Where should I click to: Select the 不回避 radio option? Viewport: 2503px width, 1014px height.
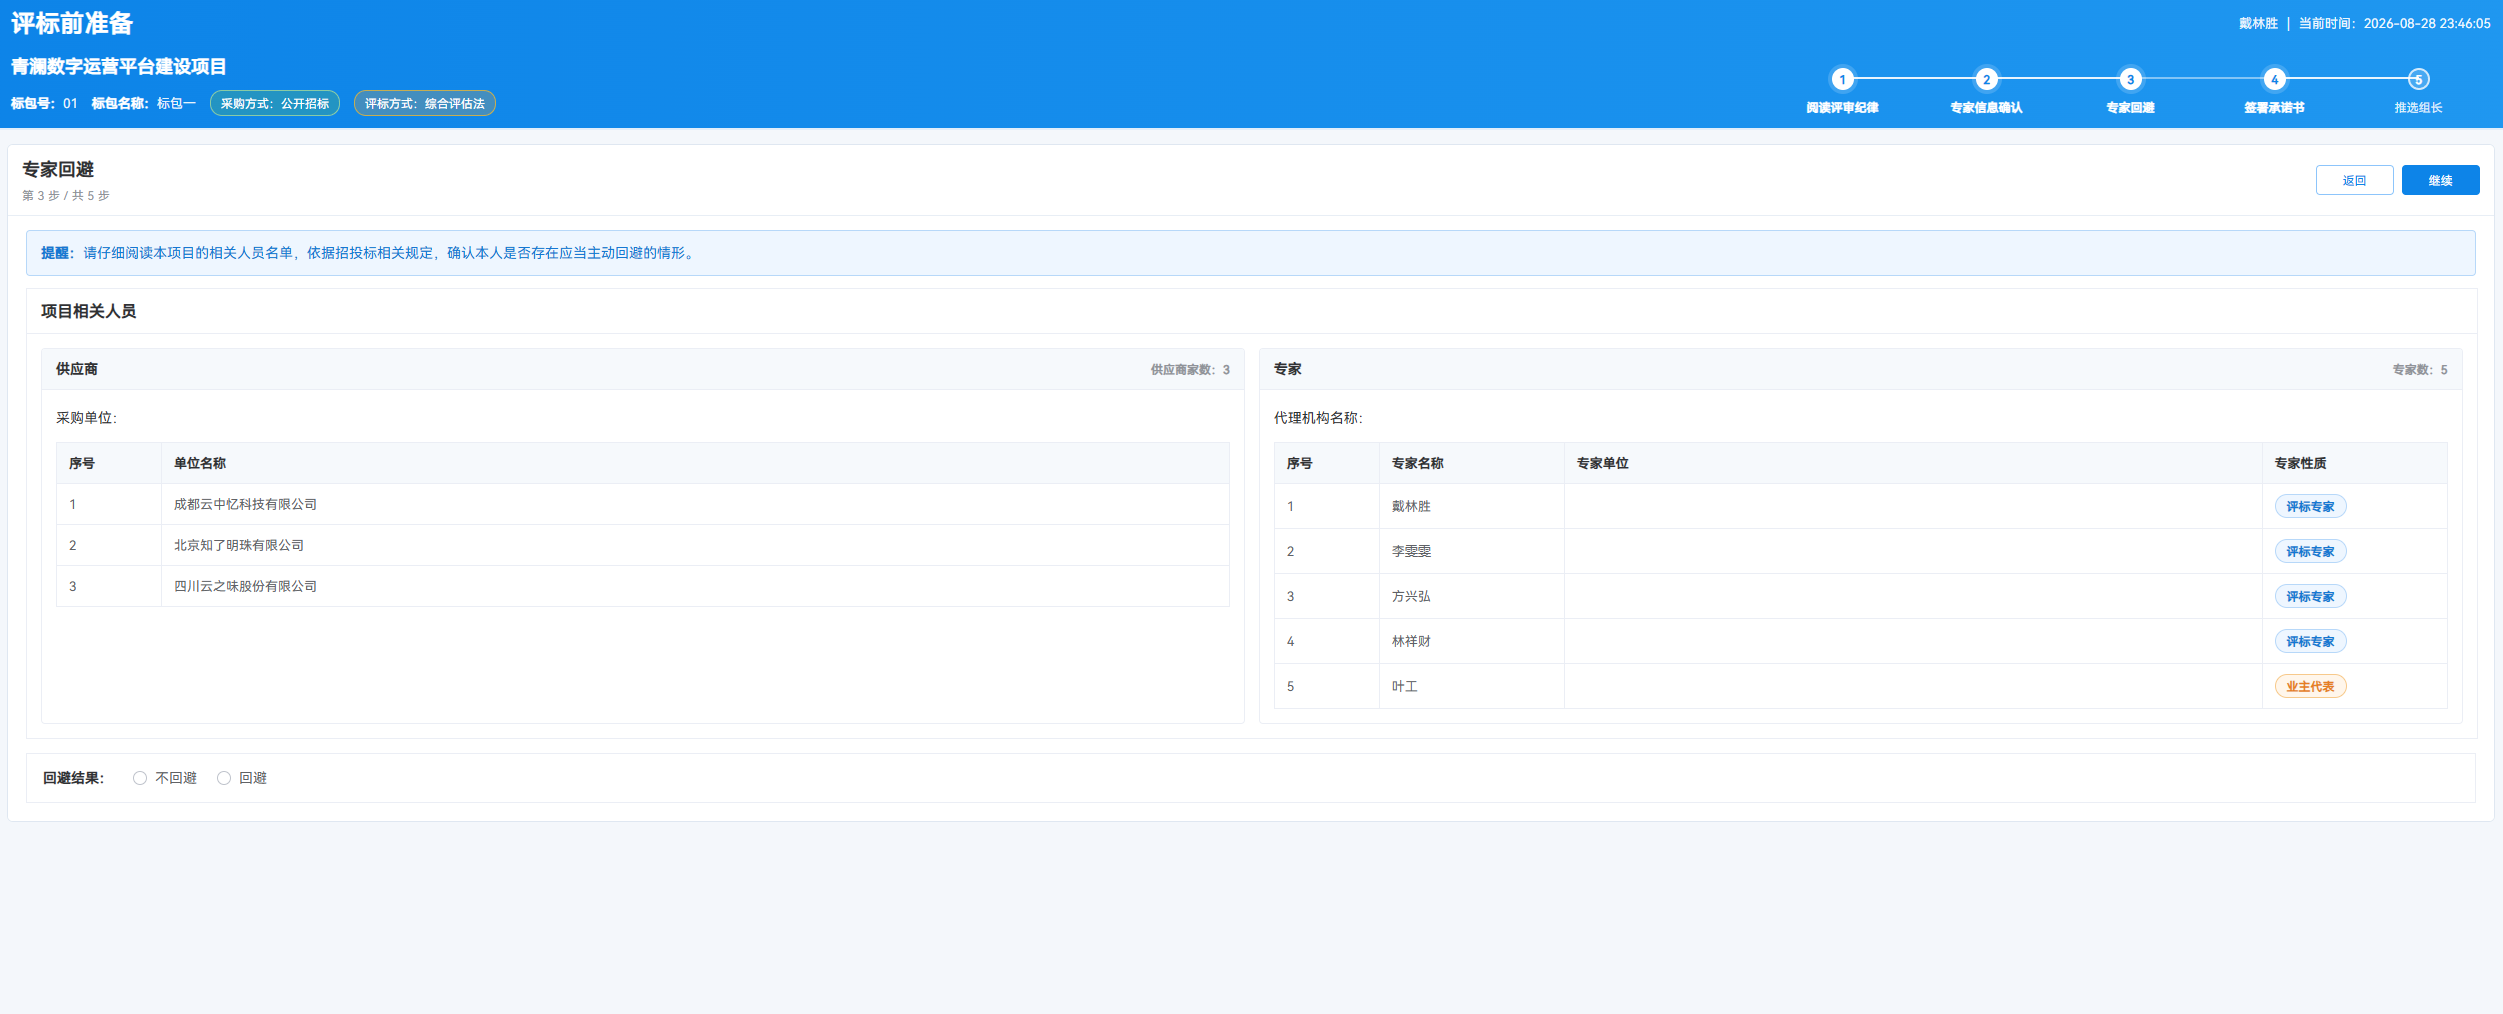point(140,778)
